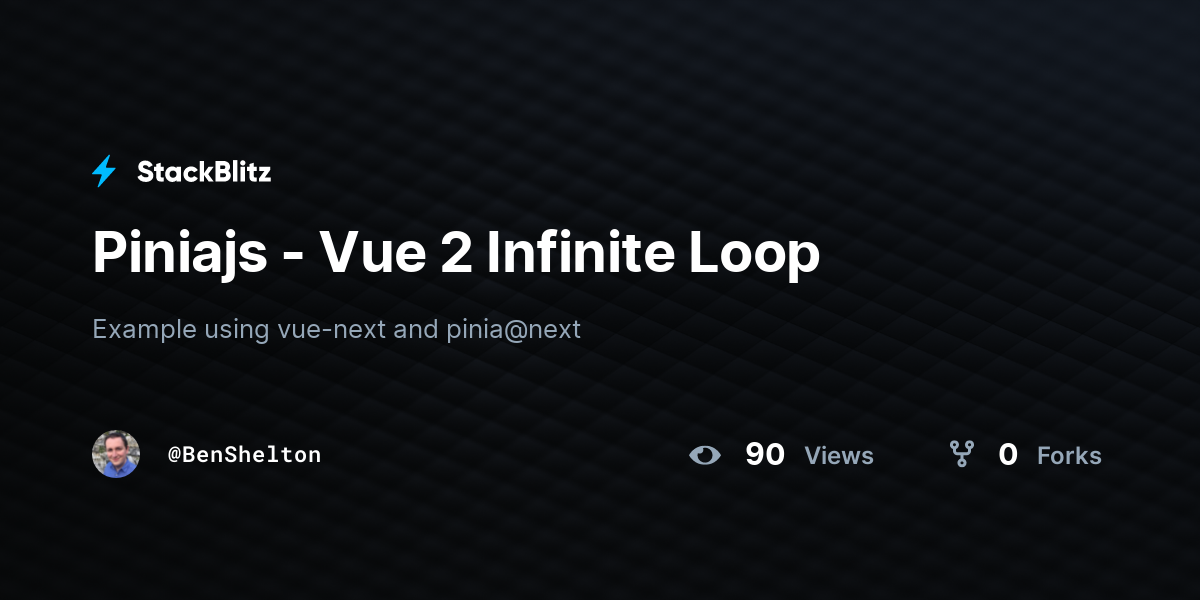Click the StackBlitz brand name text
This screenshot has height=600, width=1200.
(x=204, y=172)
